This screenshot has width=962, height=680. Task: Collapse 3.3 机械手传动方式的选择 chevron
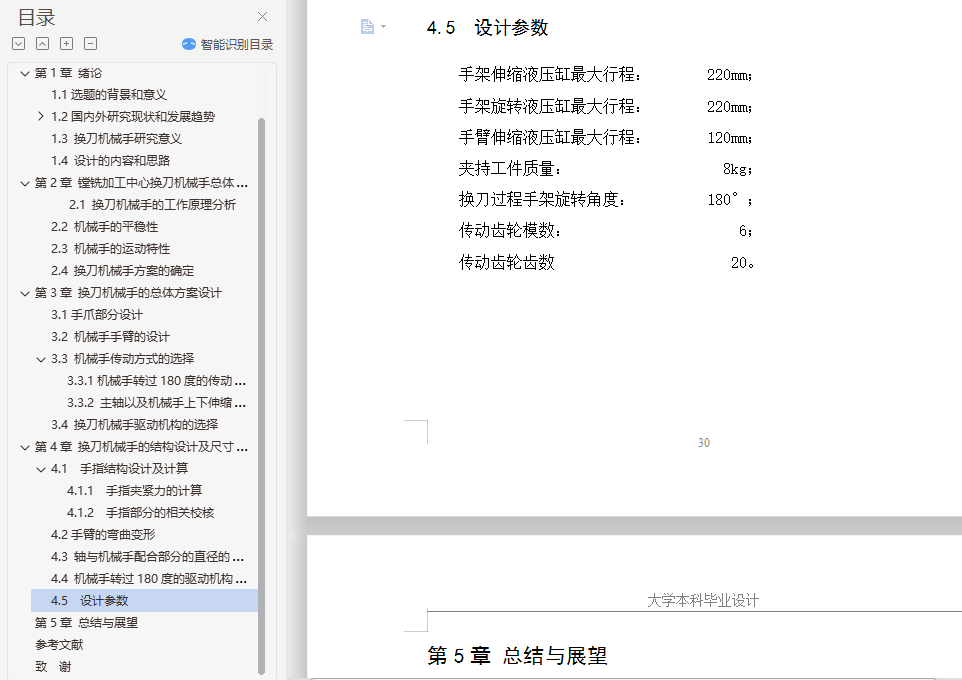point(40,359)
